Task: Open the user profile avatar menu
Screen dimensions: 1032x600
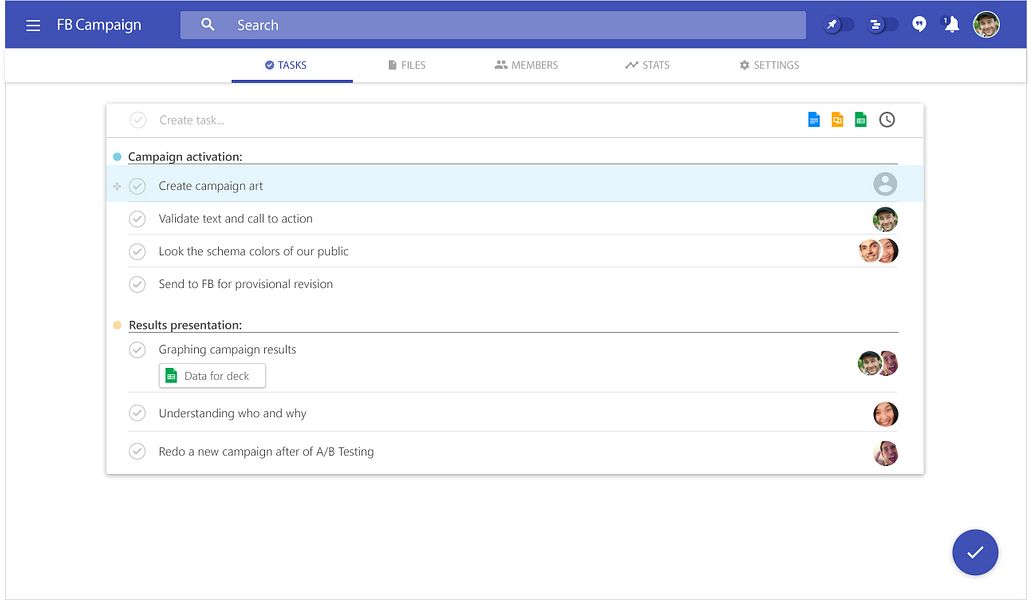Action: [986, 25]
